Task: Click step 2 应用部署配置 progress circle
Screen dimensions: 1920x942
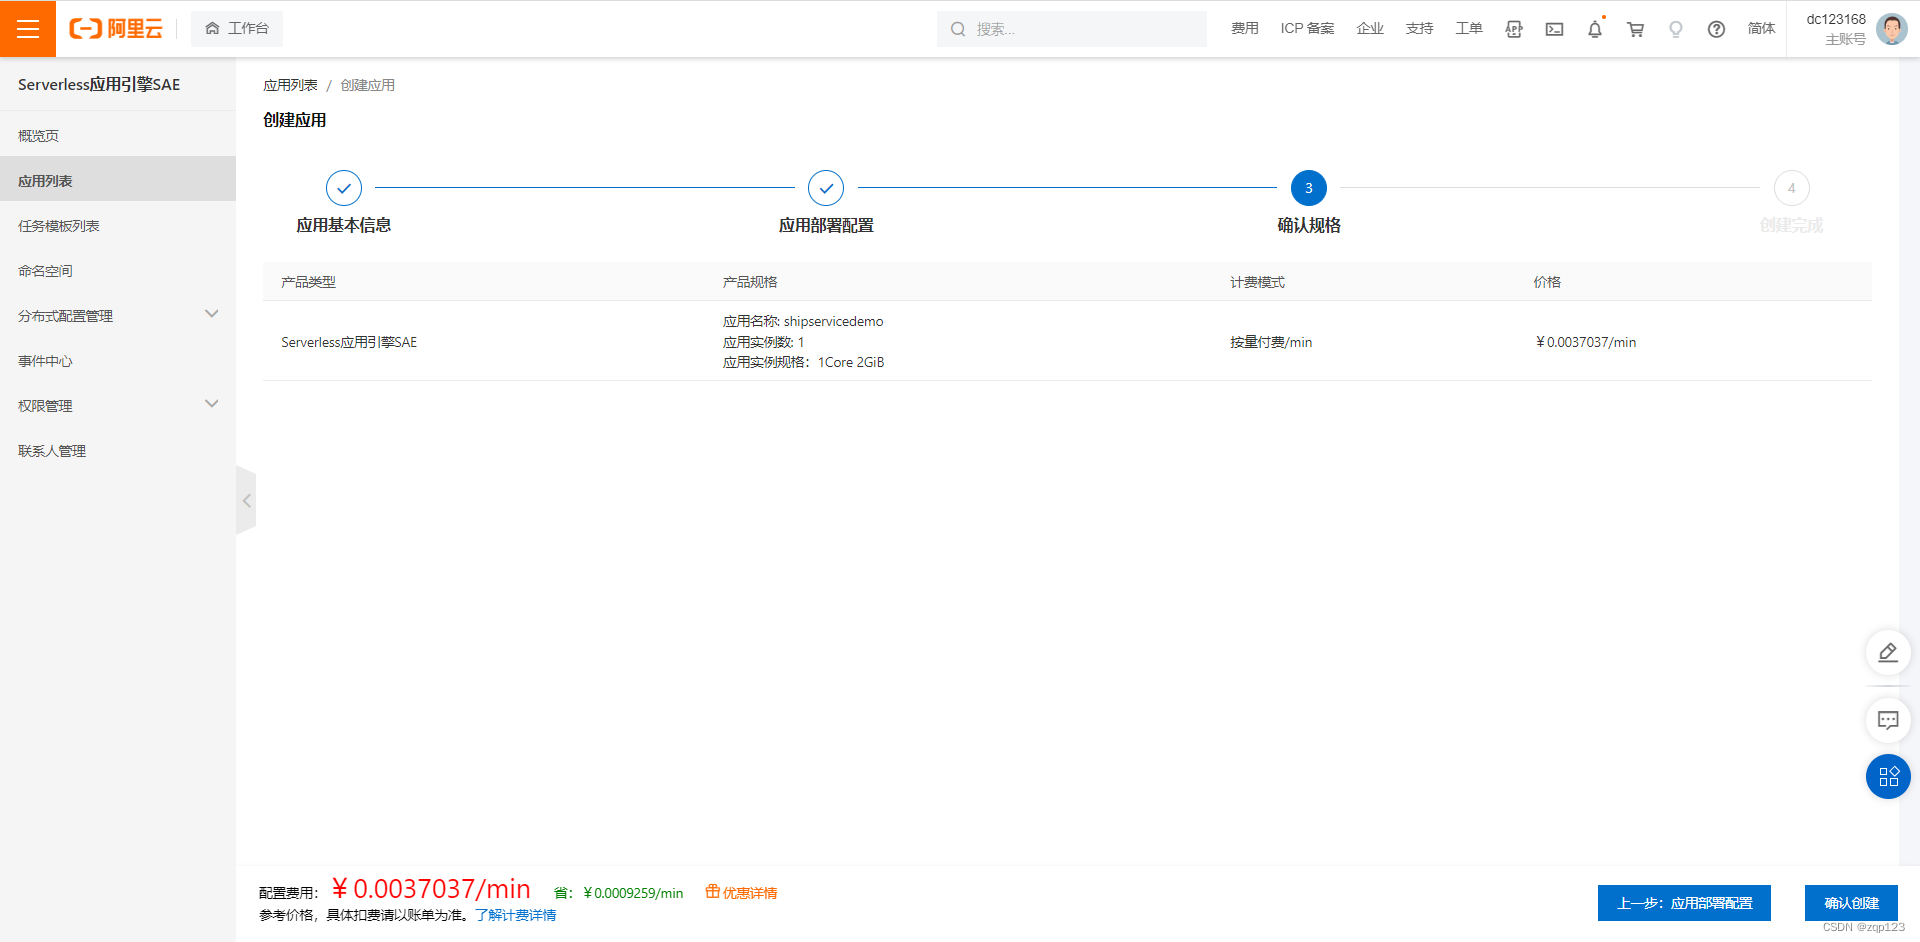Action: click(x=826, y=187)
